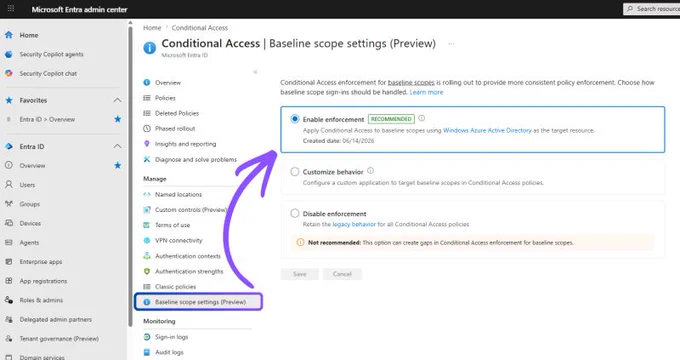This screenshot has width=680, height=360.
Task: Select the Customize behavior radio button
Action: click(x=295, y=172)
